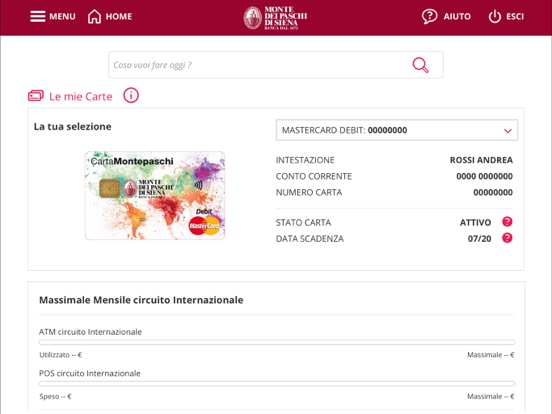Click 'Massimale -- €' under the POS bar
Viewport: 552px width, 414px height.
click(491, 396)
